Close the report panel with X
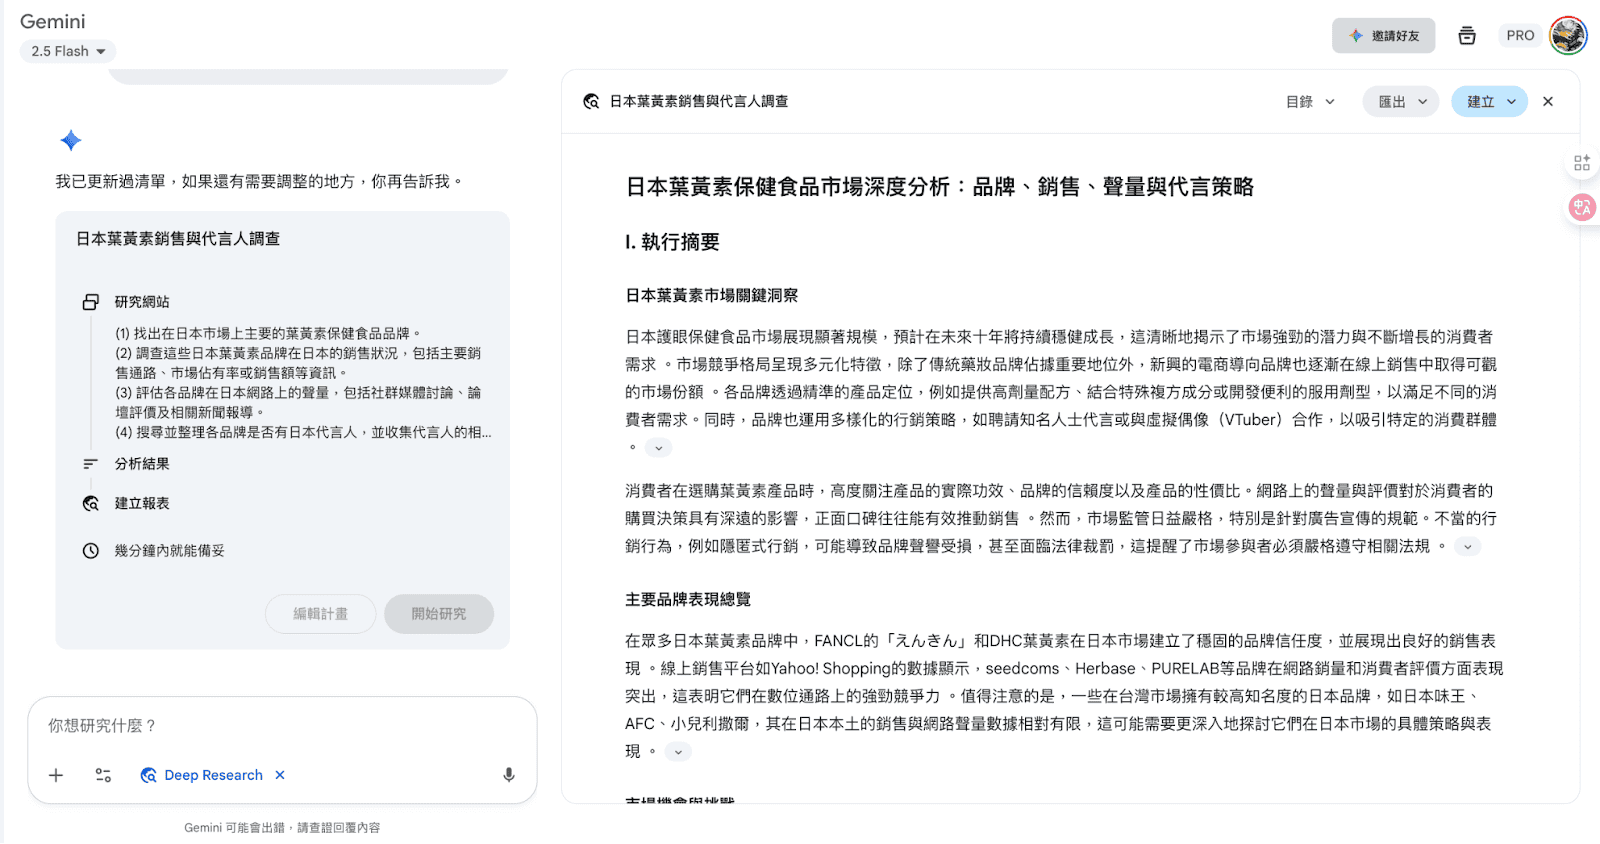1600x844 pixels. coord(1548,101)
